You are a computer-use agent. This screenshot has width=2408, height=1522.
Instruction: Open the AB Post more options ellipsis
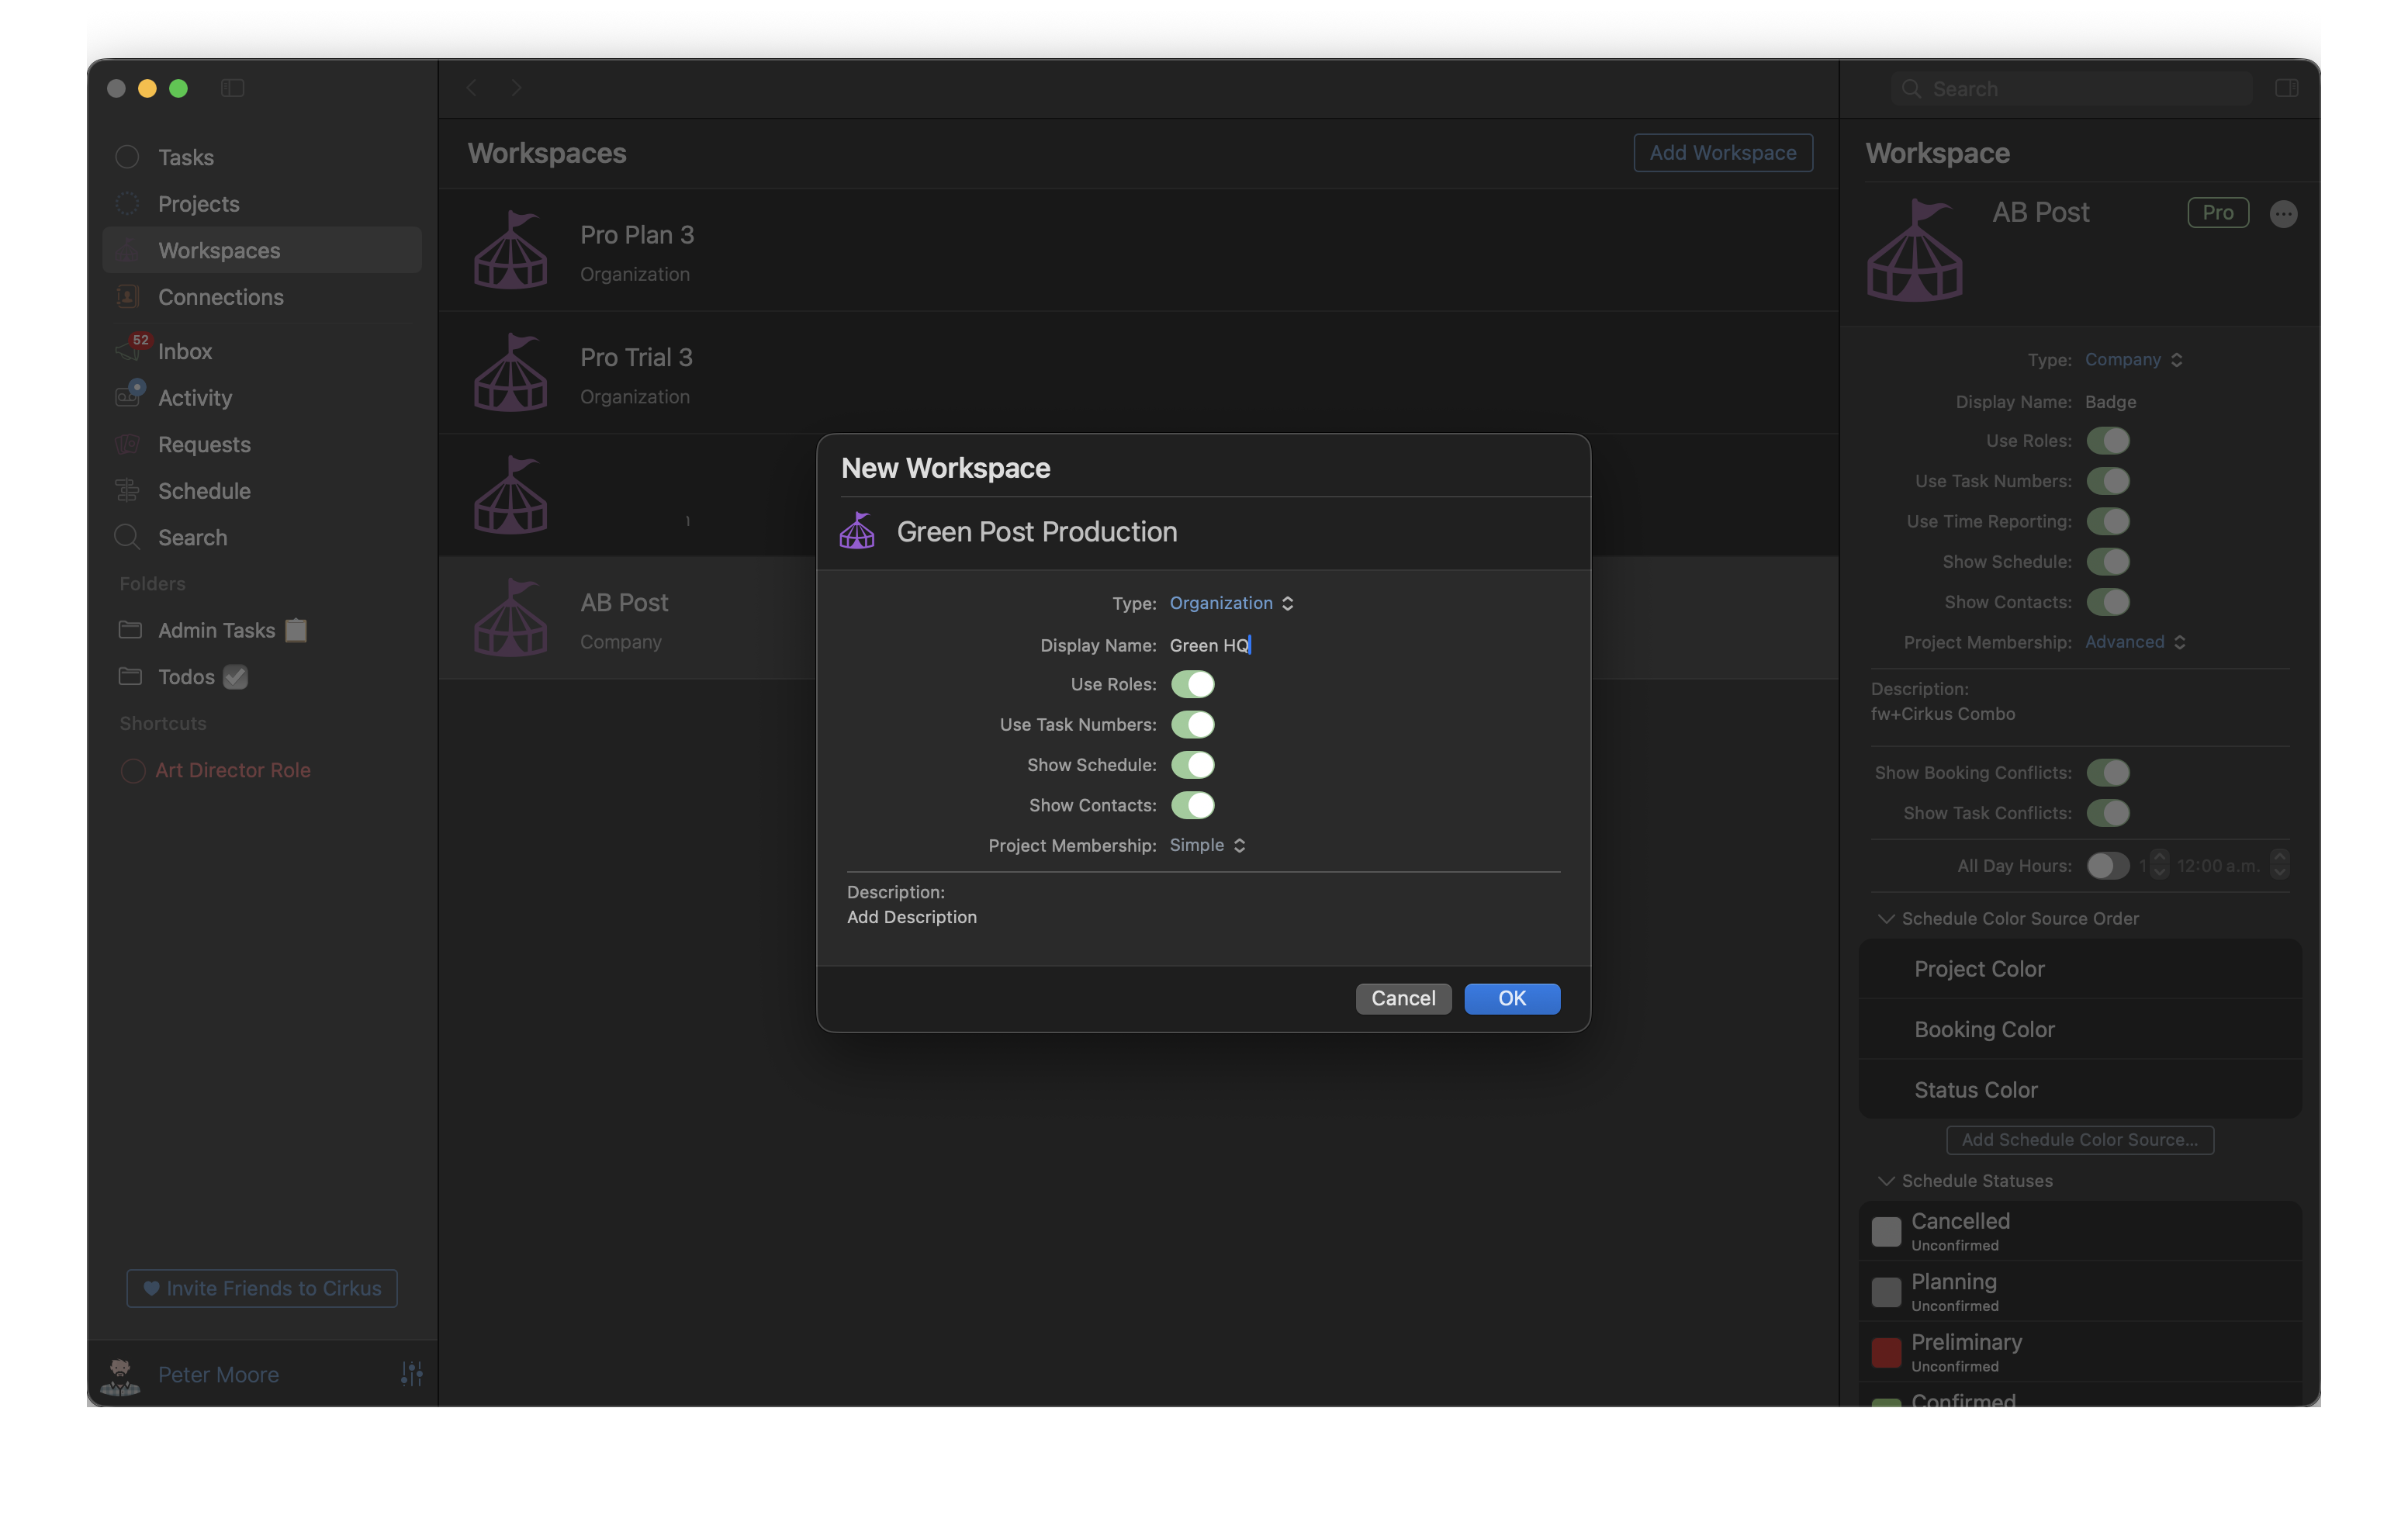[2283, 214]
